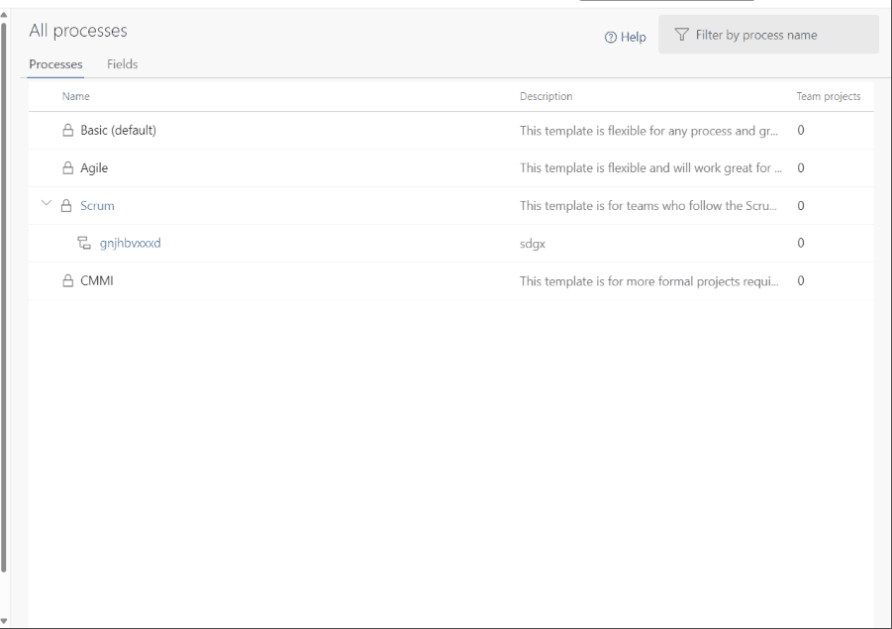Screen dimensions: 892x629
Task: Open the gnjhbvxxxd child process
Action: pyautogui.click(x=127, y=243)
